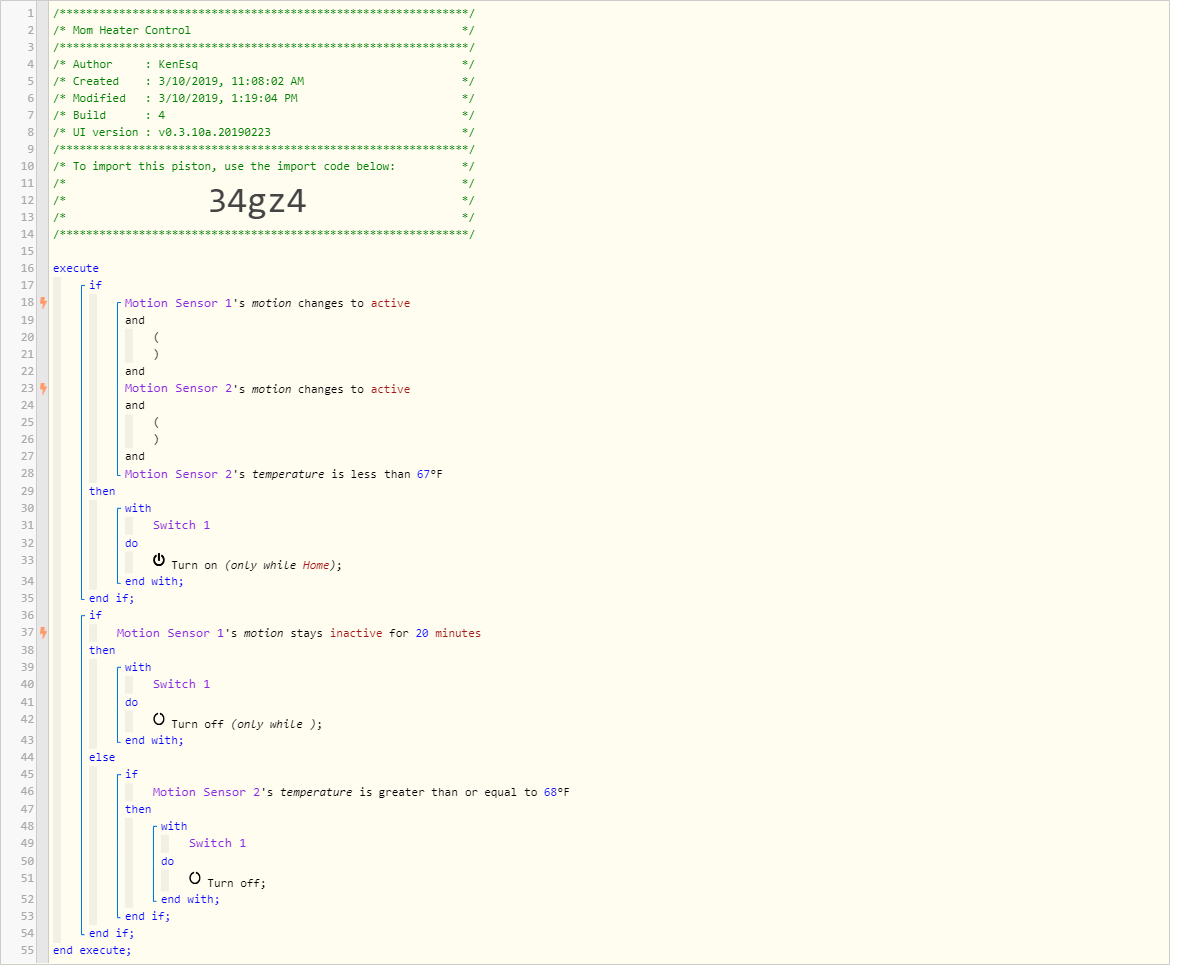Click the and operator on line 24

pyautogui.click(x=135, y=406)
